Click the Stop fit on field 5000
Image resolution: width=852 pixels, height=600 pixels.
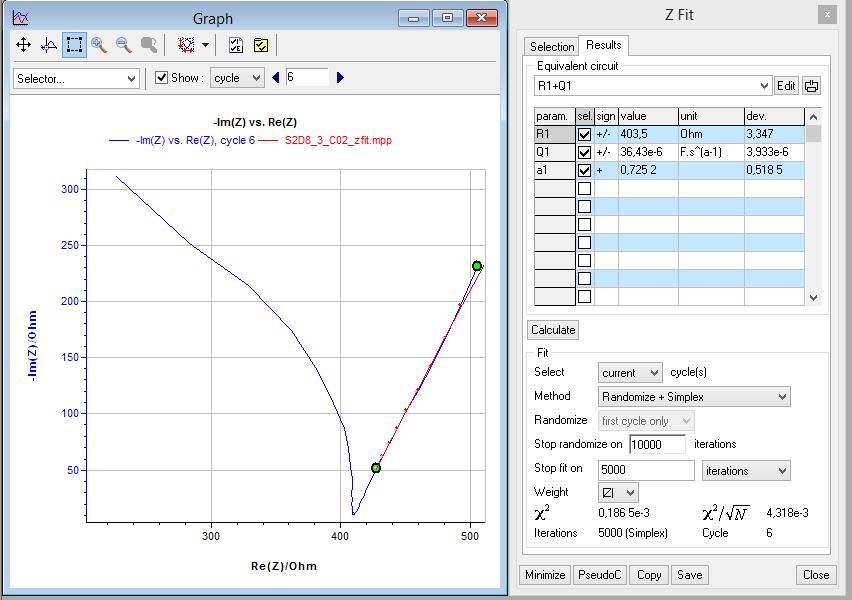[x=646, y=470]
